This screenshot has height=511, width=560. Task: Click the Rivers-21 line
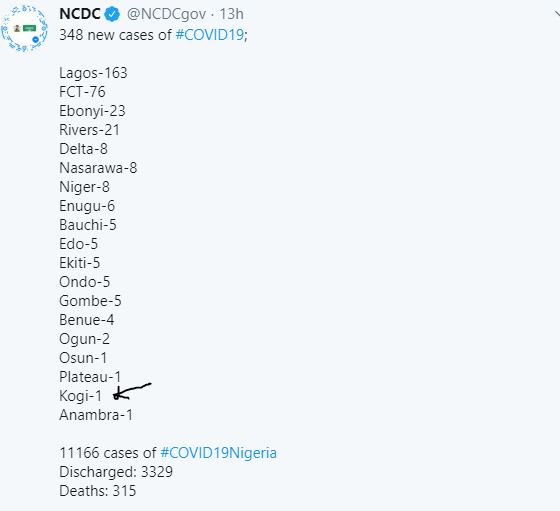(89, 130)
